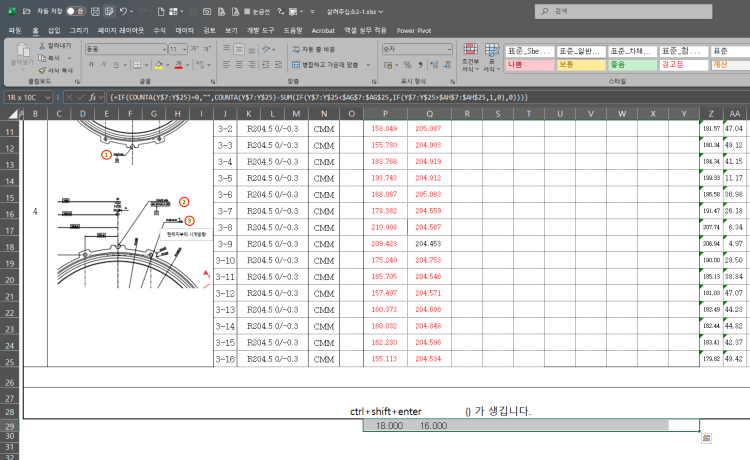Open the font size 11 dropdown

pos(184,48)
